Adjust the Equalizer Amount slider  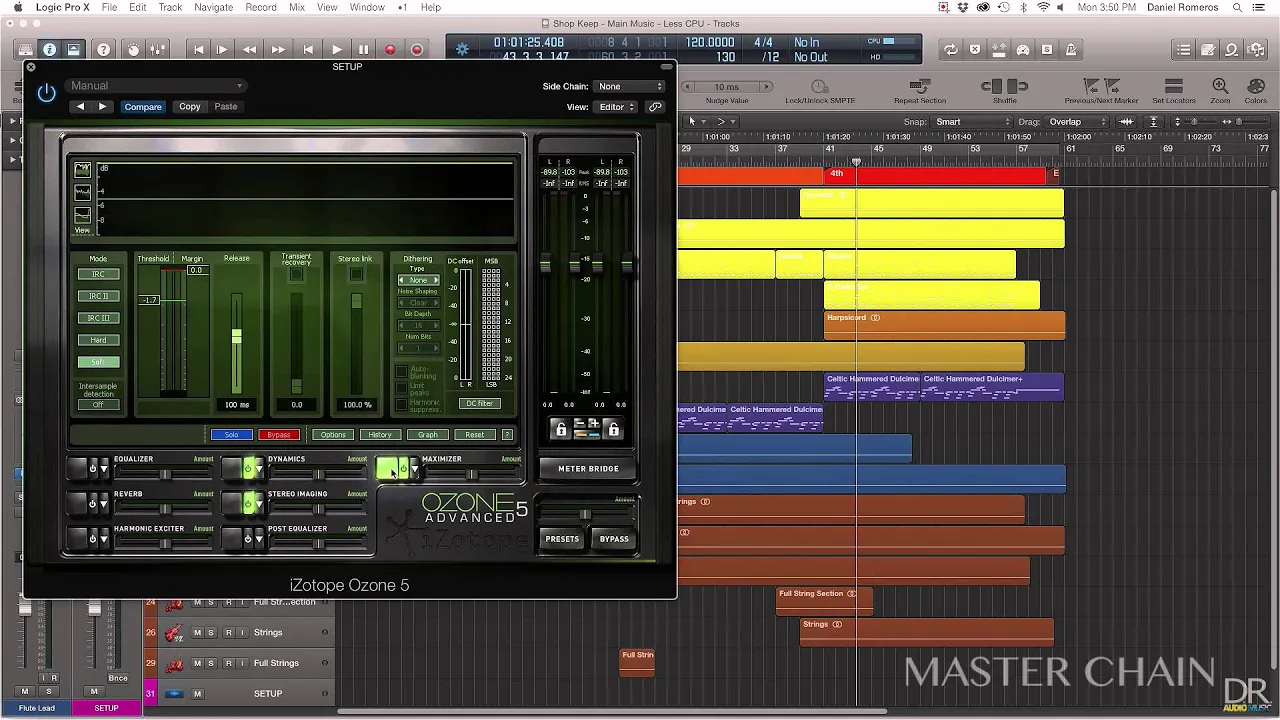tap(164, 475)
